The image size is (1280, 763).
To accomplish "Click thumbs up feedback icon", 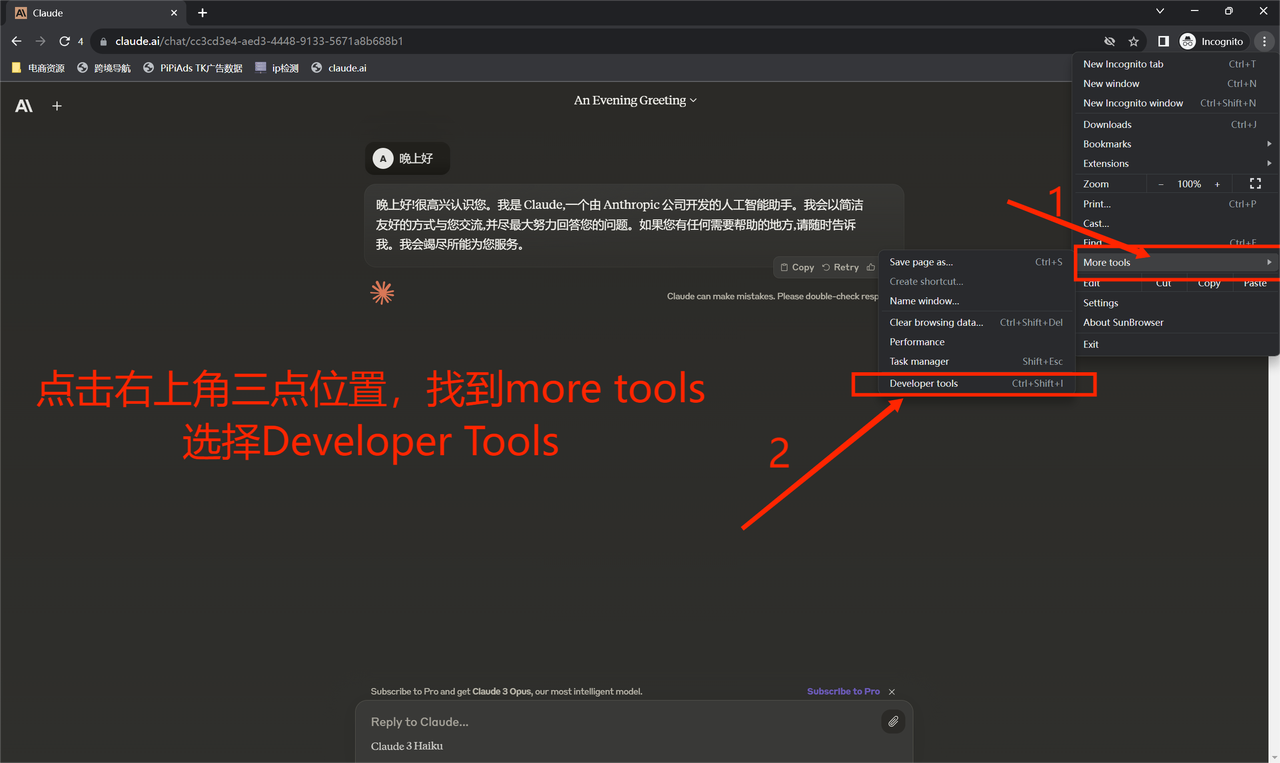I will pyautogui.click(x=871, y=267).
